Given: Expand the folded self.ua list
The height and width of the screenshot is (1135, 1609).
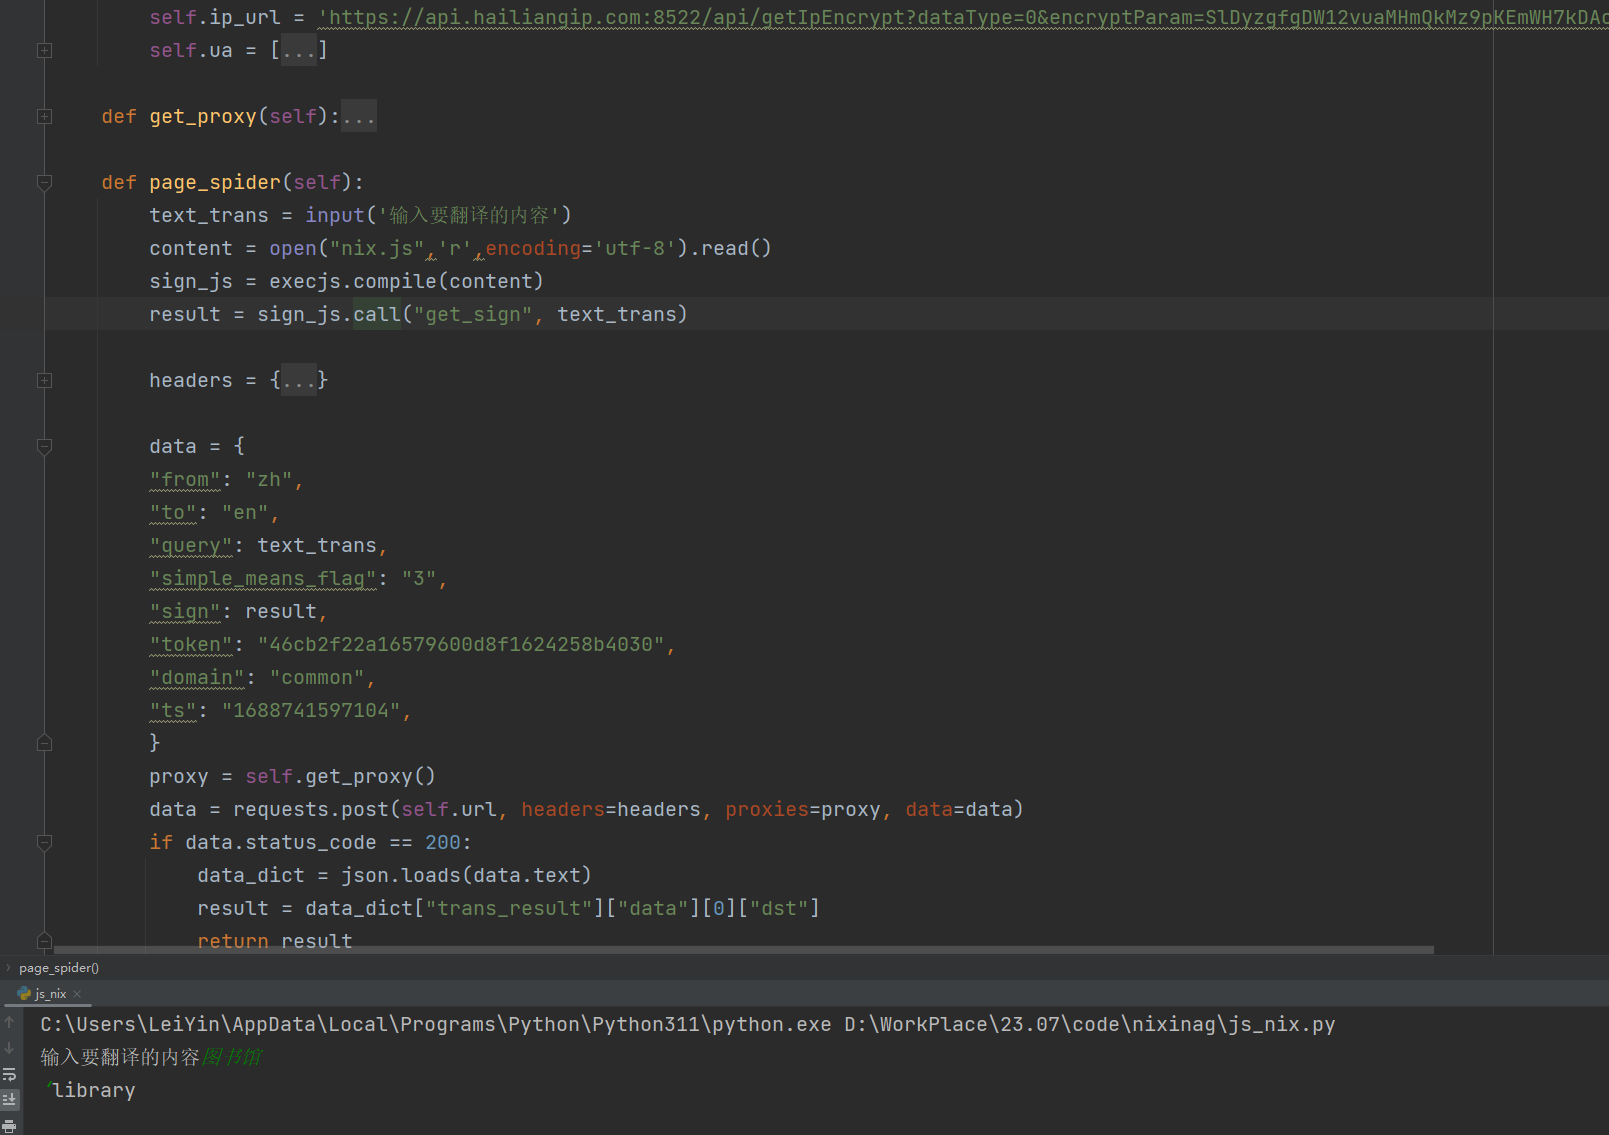Looking at the screenshot, I should point(44,50).
